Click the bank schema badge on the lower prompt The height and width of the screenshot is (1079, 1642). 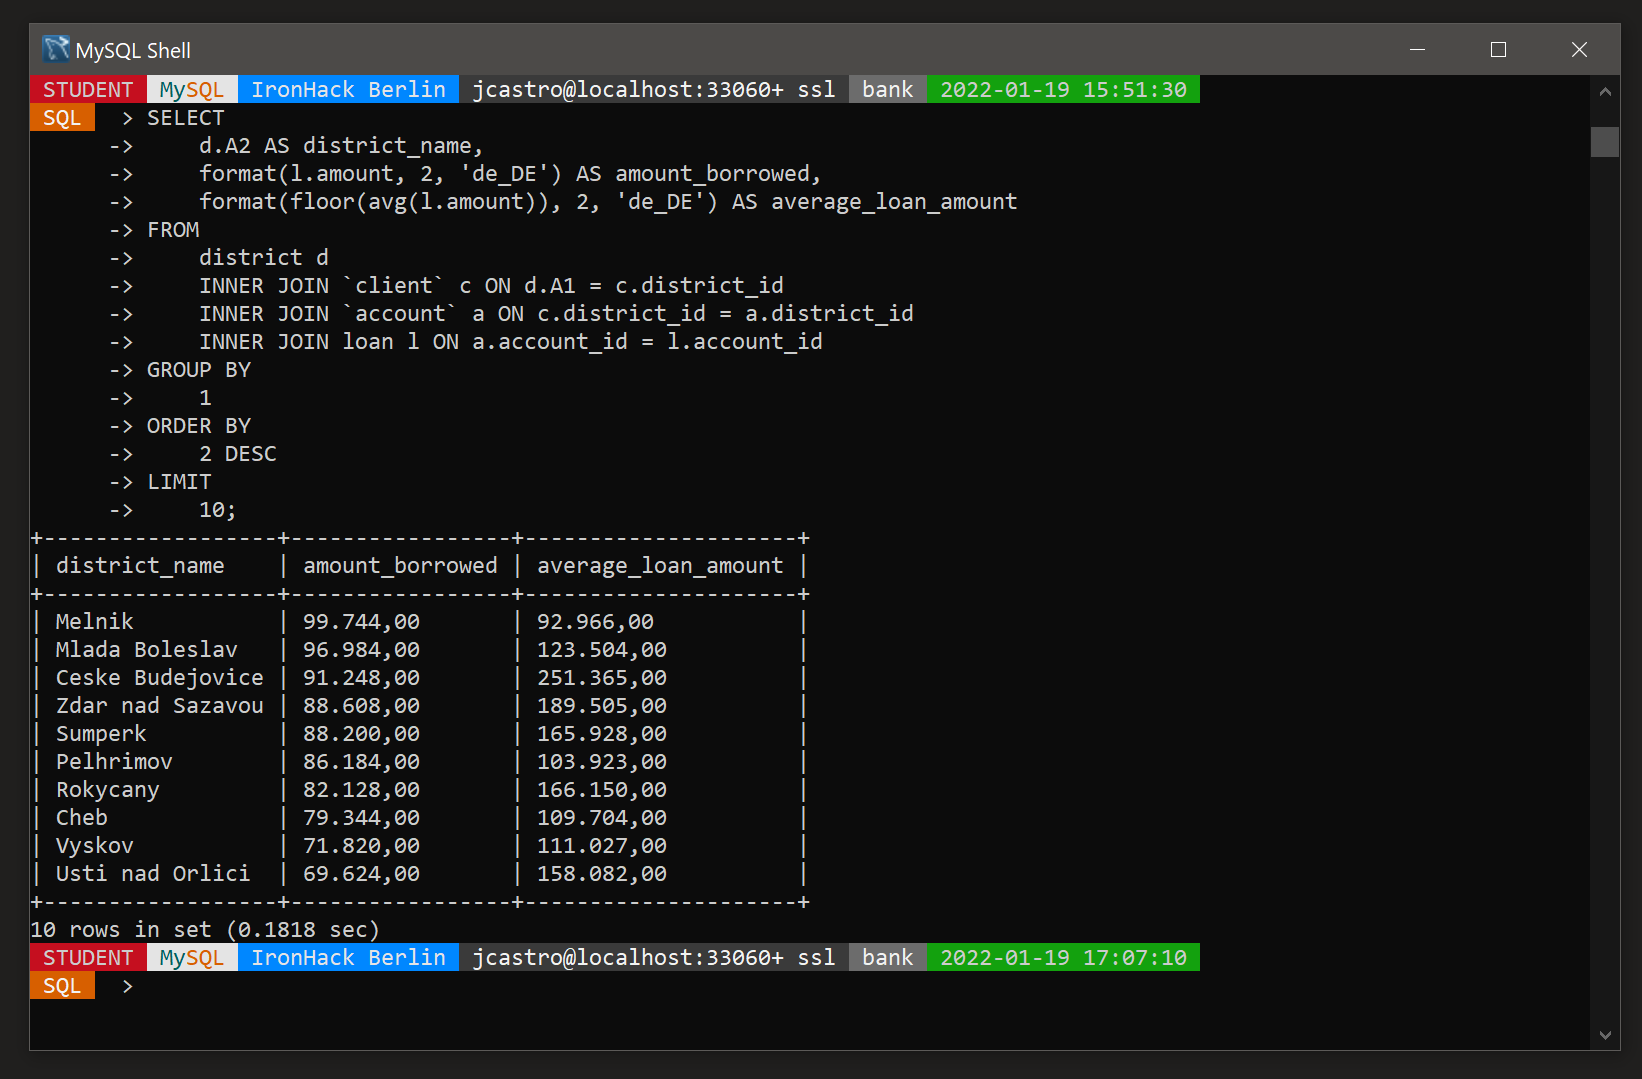coord(887,957)
